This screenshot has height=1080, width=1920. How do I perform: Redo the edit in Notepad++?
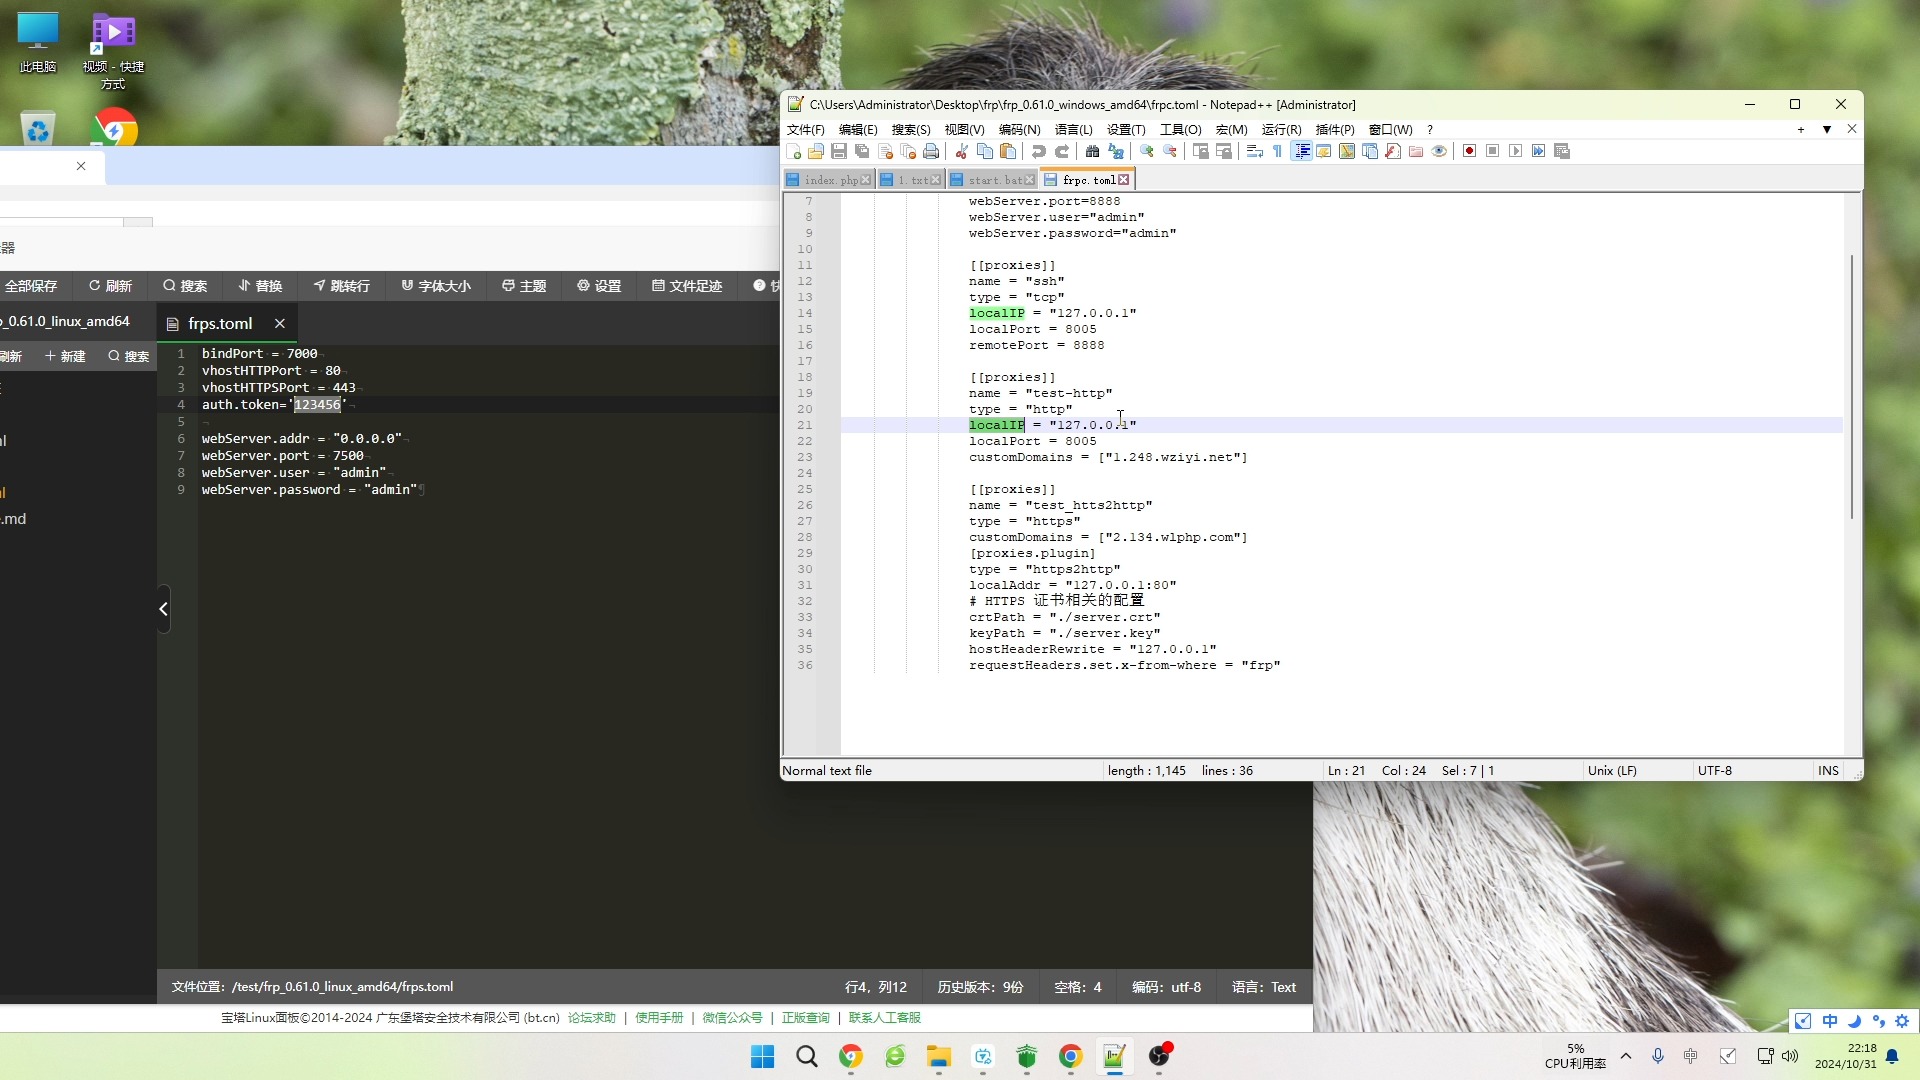point(1062,151)
